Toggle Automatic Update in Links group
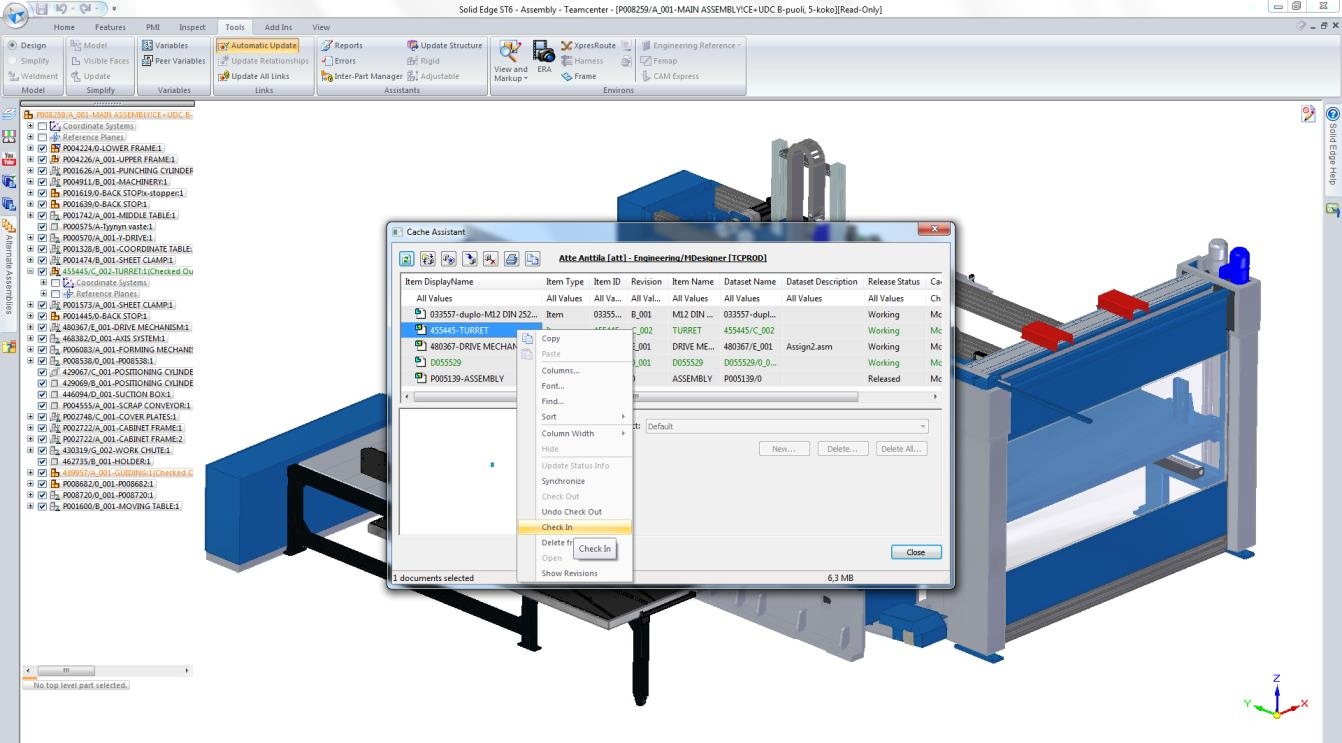The width and height of the screenshot is (1342, 743). 257,45
